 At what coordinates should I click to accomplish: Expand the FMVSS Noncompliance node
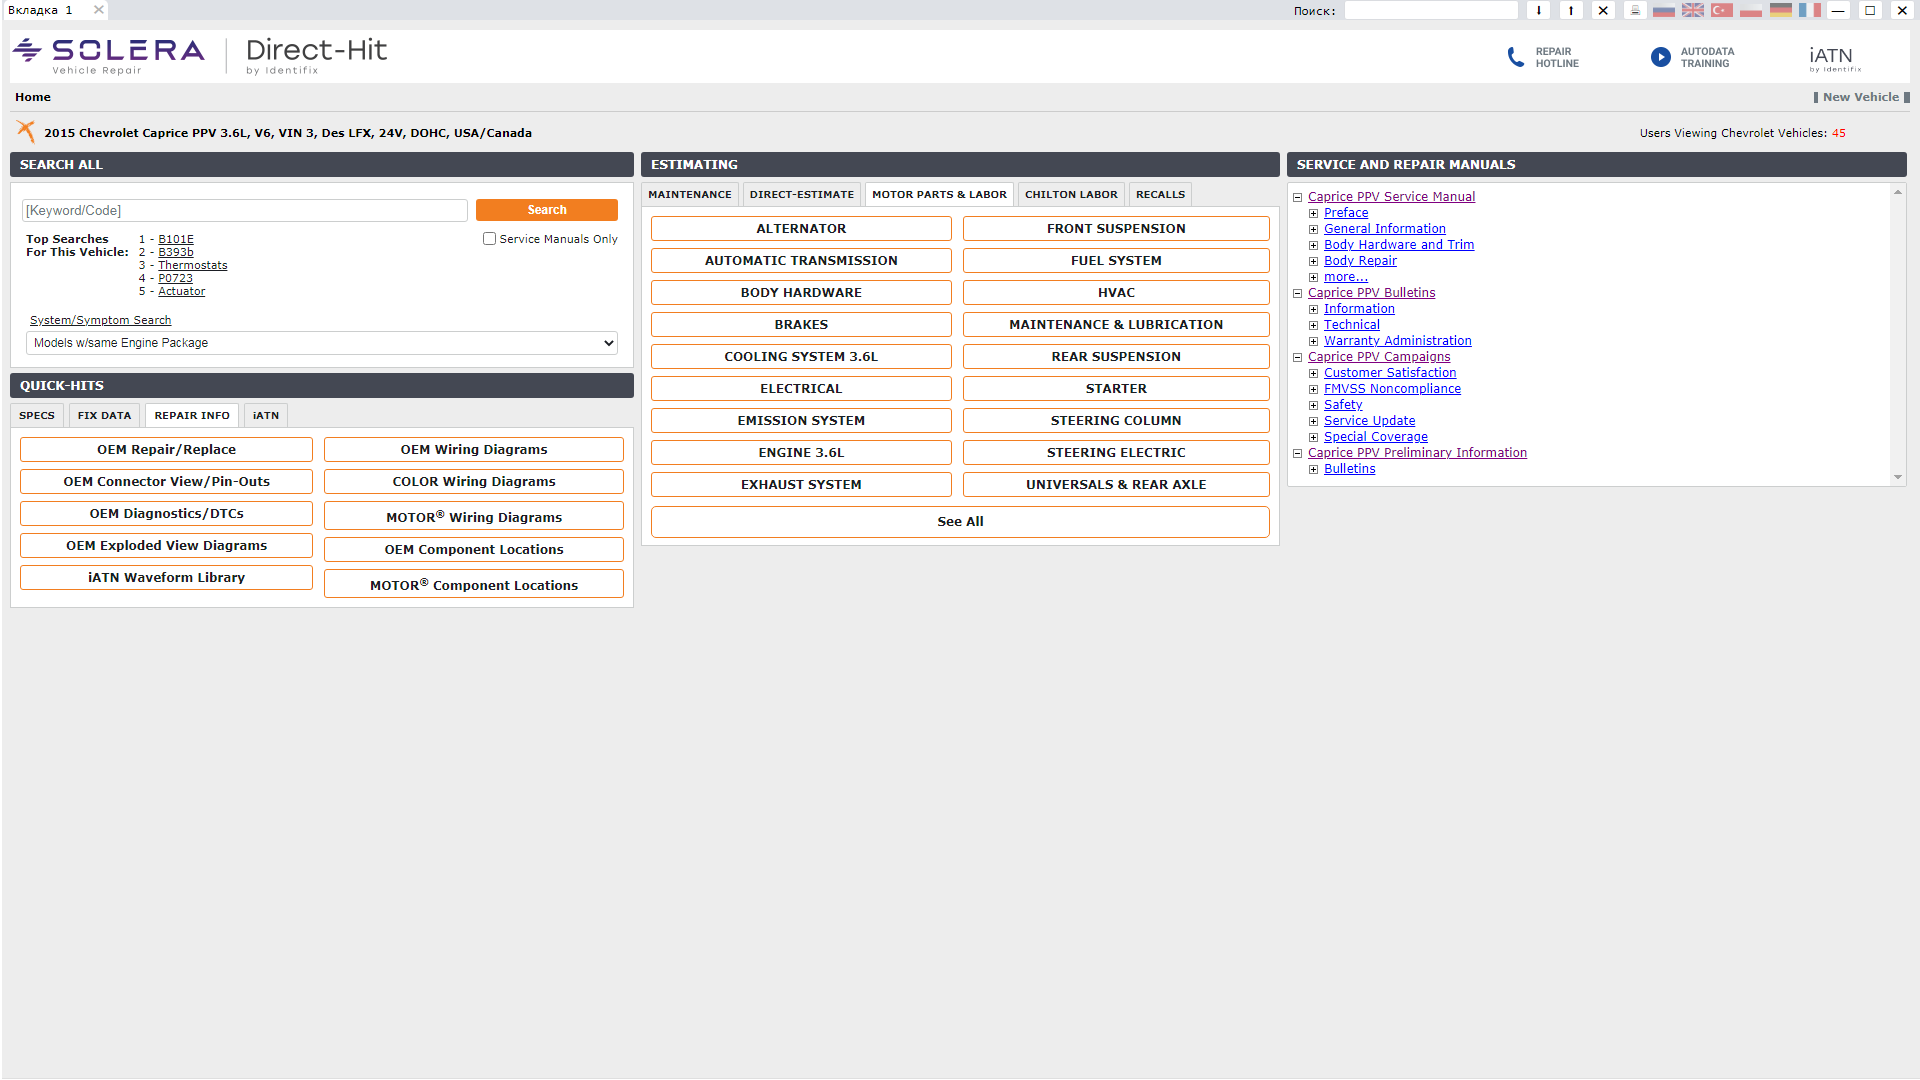point(1314,389)
